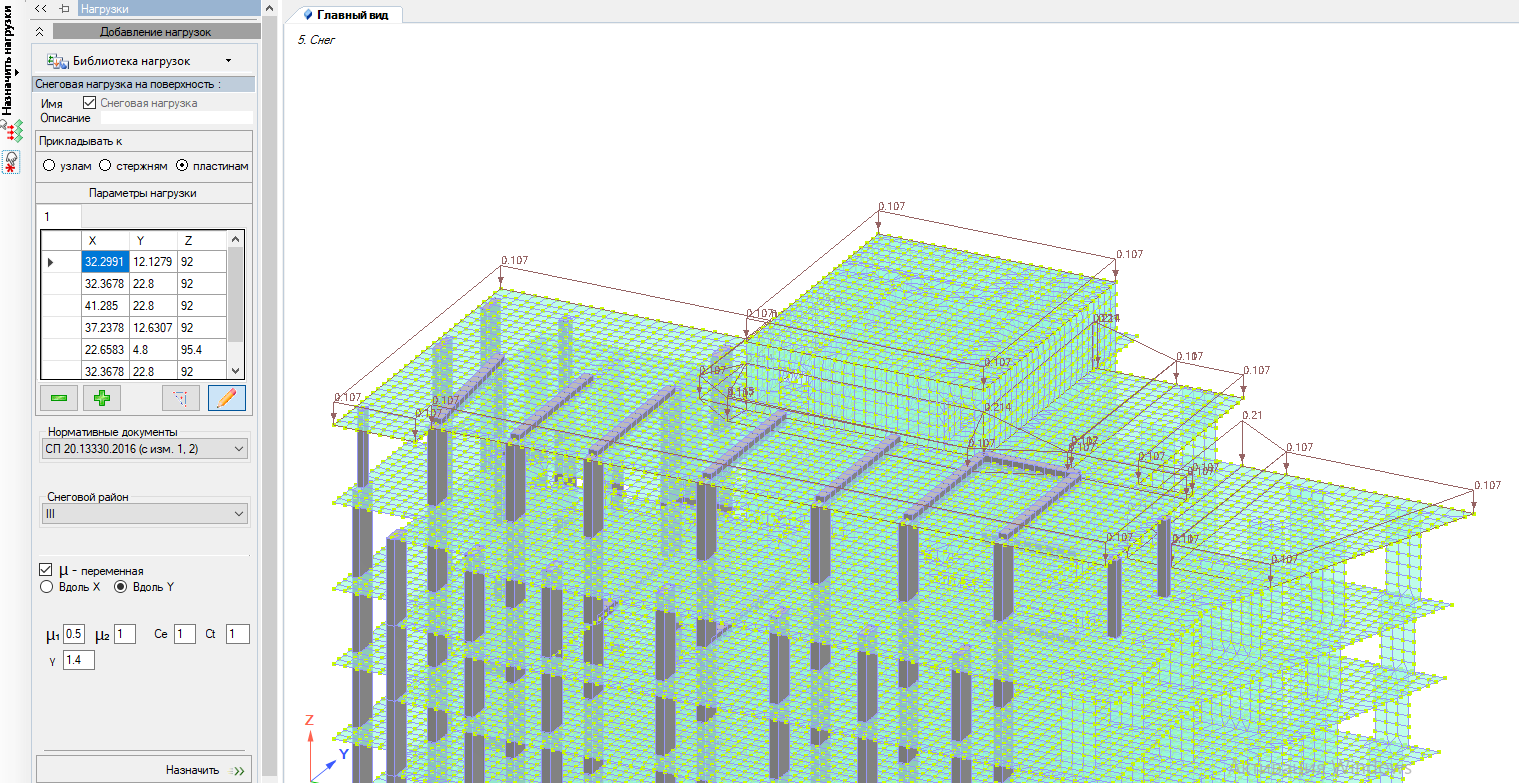Click the green minus remove-row icon
This screenshot has width=1519, height=783.
point(59,398)
